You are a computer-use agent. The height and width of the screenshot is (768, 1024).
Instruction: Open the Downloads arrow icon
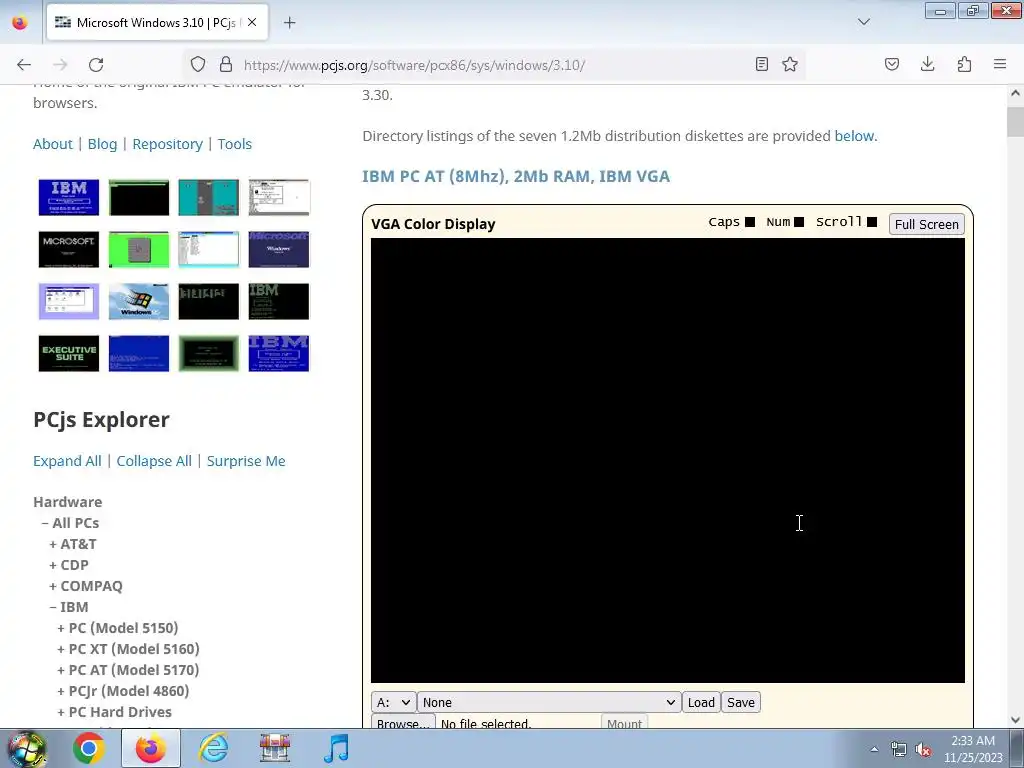pos(927,64)
